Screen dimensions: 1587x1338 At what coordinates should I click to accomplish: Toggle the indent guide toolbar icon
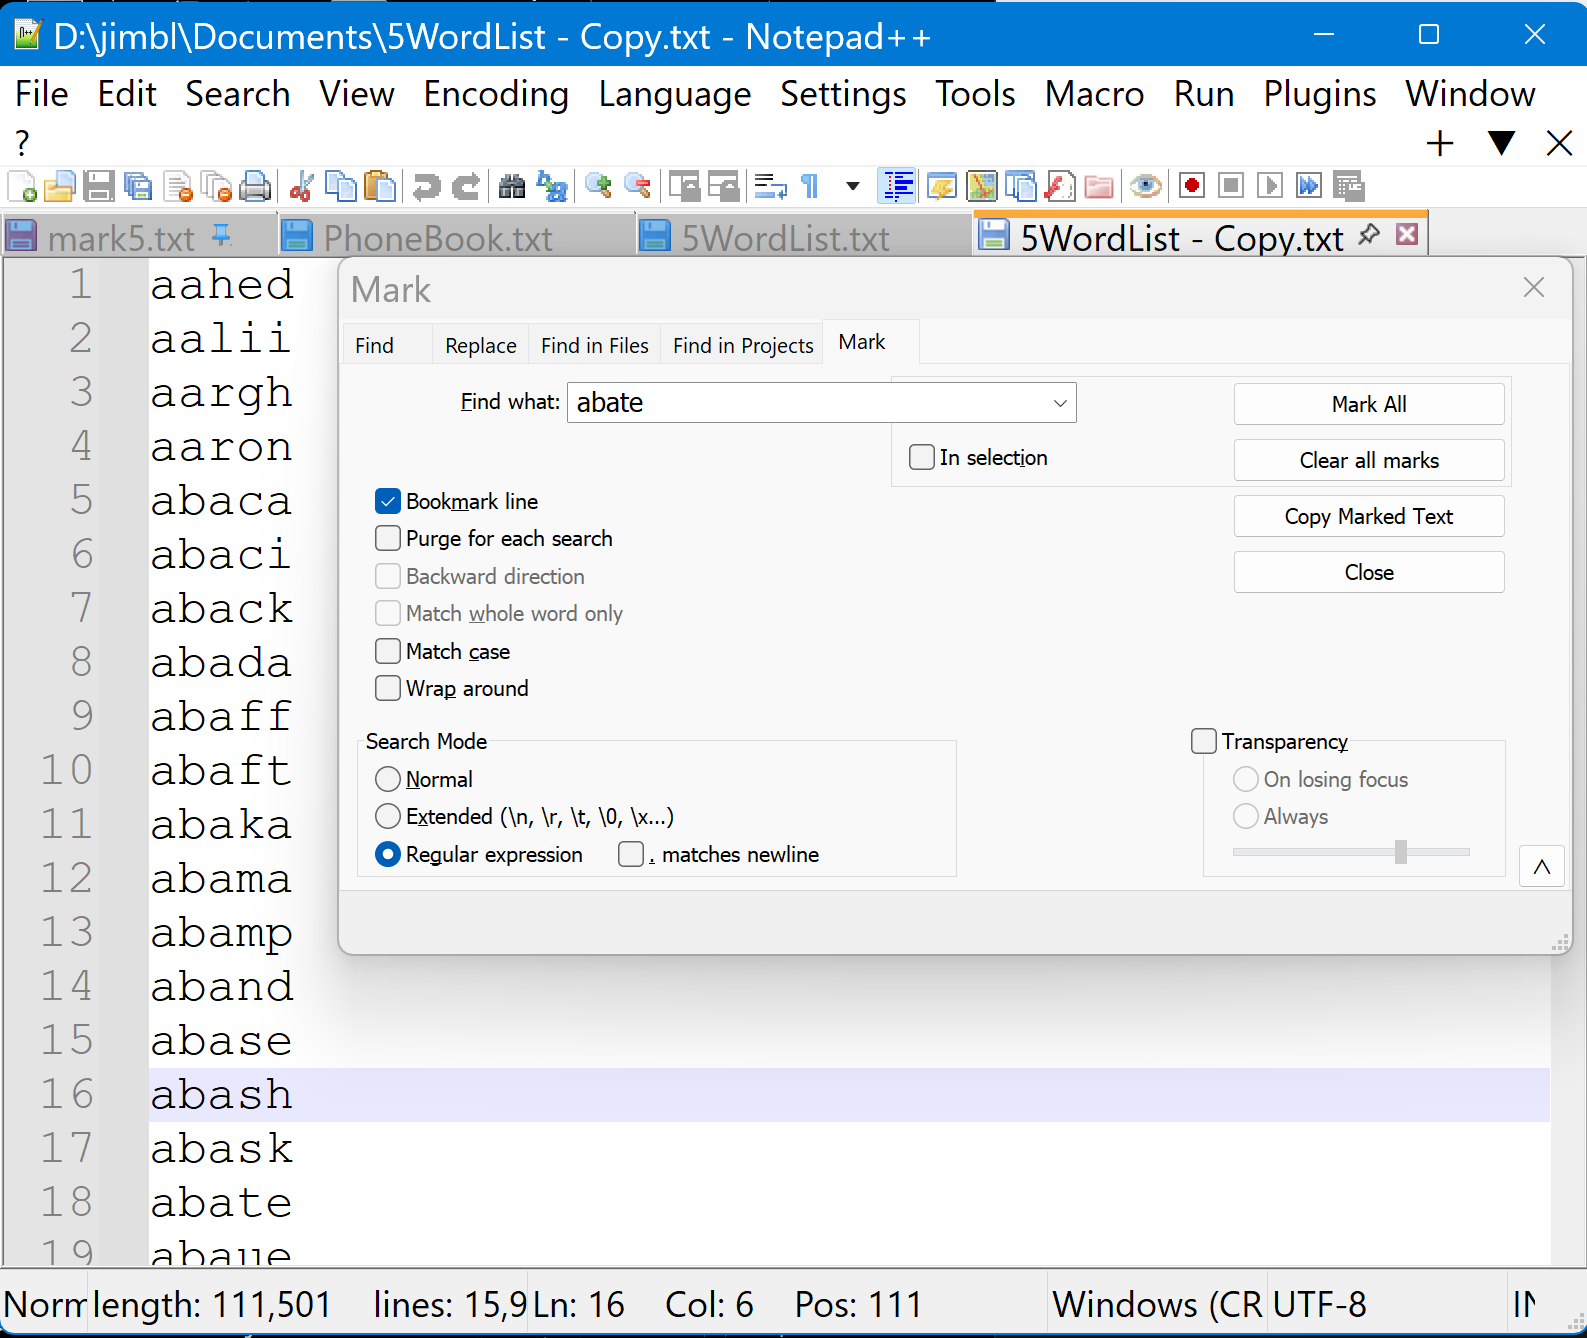click(x=897, y=186)
